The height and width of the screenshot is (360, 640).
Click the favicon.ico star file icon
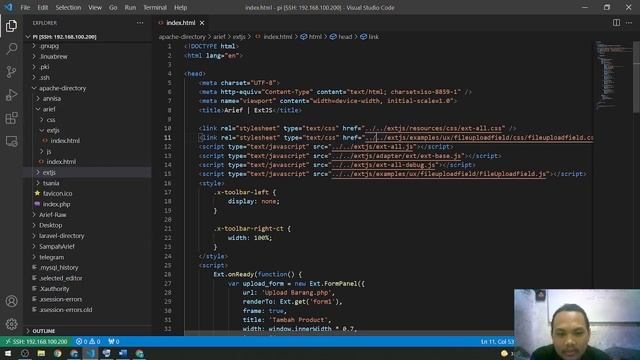coord(38,193)
